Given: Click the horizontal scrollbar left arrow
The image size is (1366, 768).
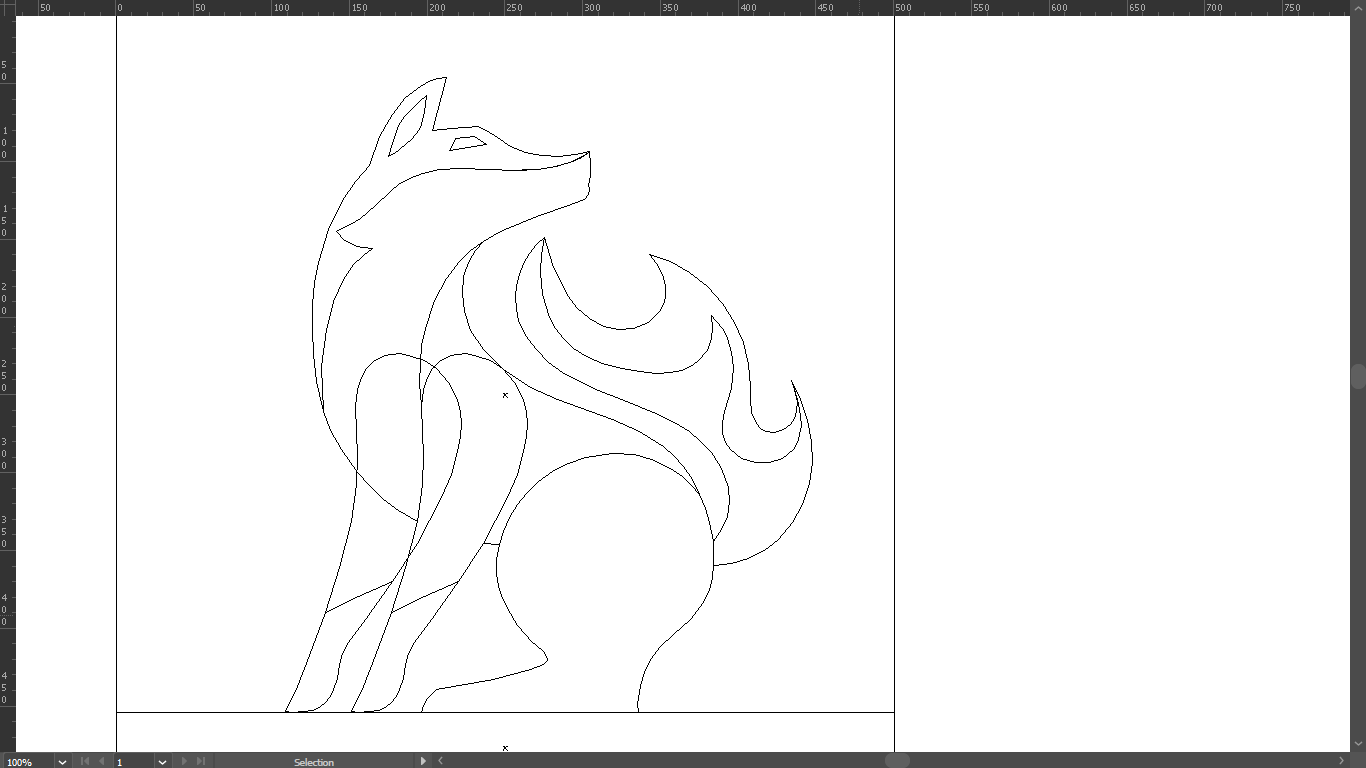Looking at the screenshot, I should click(x=440, y=761).
